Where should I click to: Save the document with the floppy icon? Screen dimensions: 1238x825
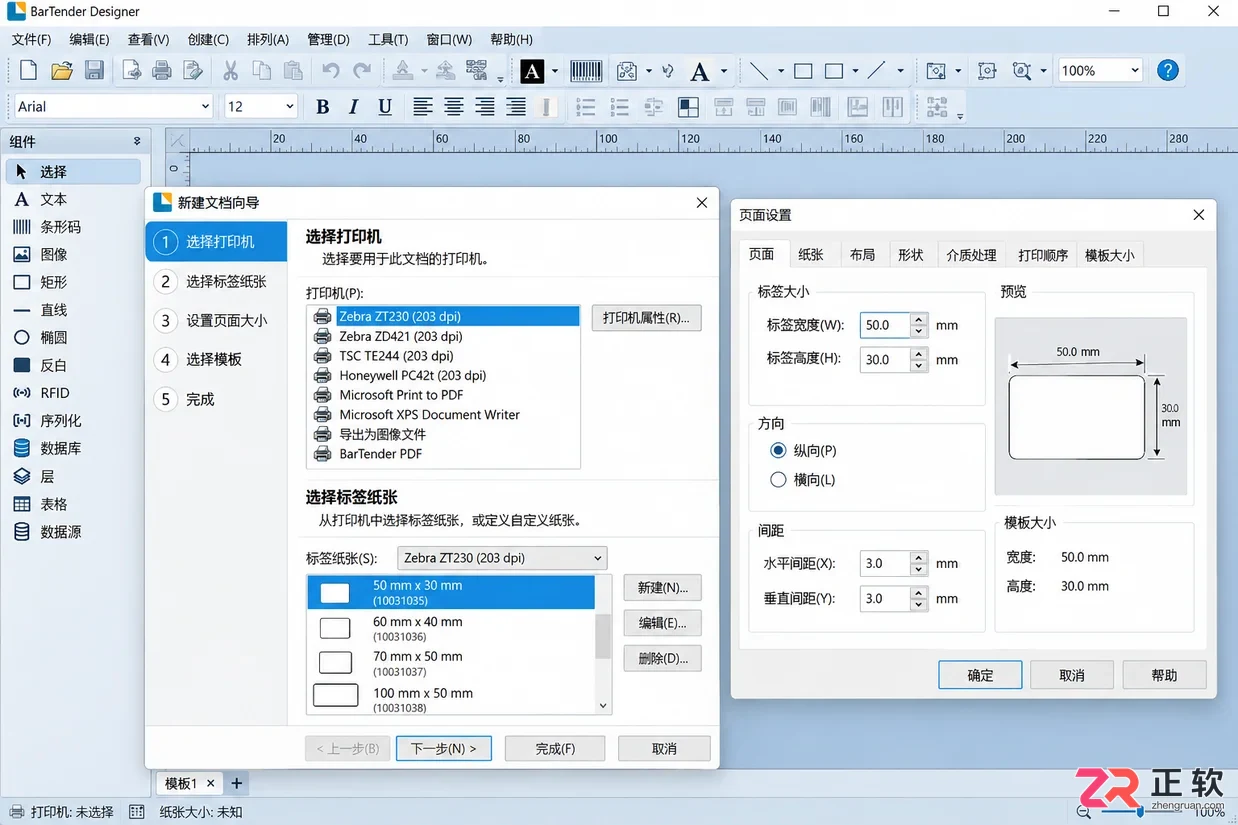click(94, 70)
